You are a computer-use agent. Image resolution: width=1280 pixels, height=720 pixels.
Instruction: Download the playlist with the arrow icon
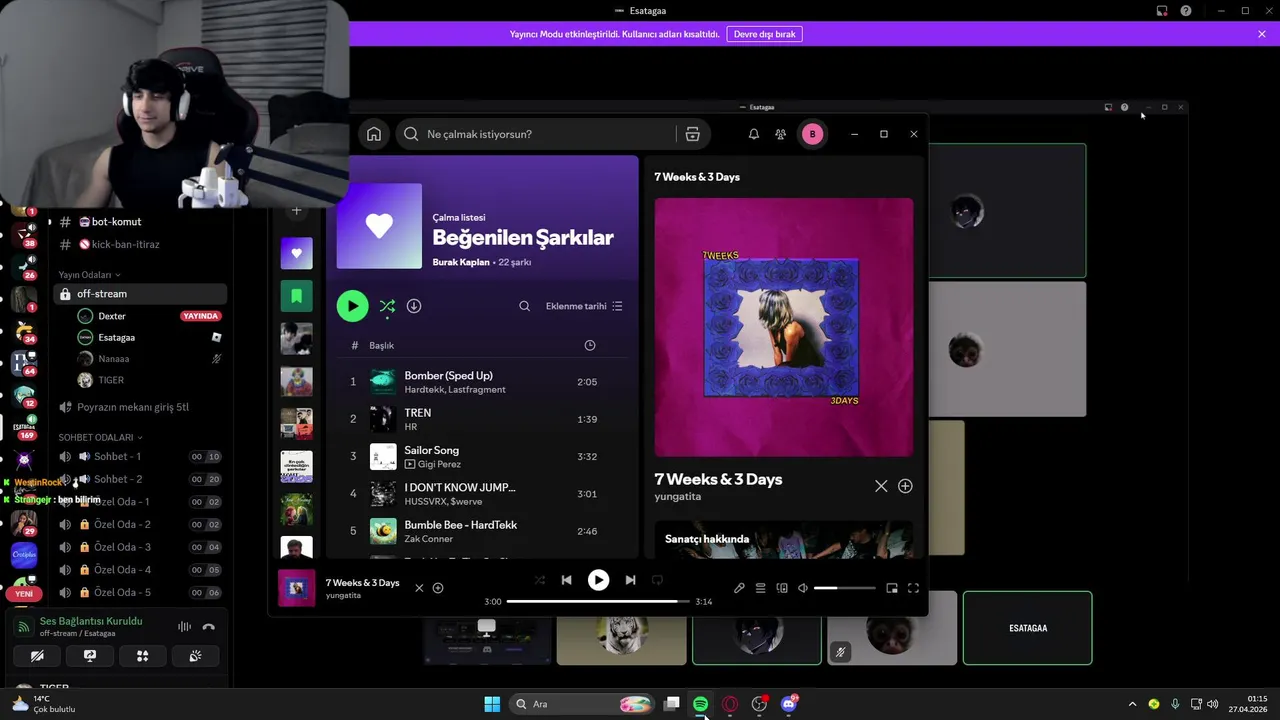[414, 306]
